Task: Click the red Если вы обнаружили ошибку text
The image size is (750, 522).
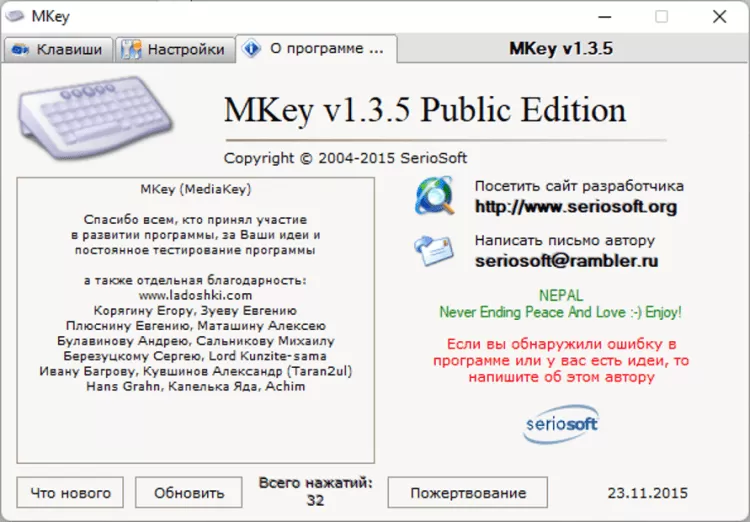Action: pyautogui.click(x=561, y=360)
